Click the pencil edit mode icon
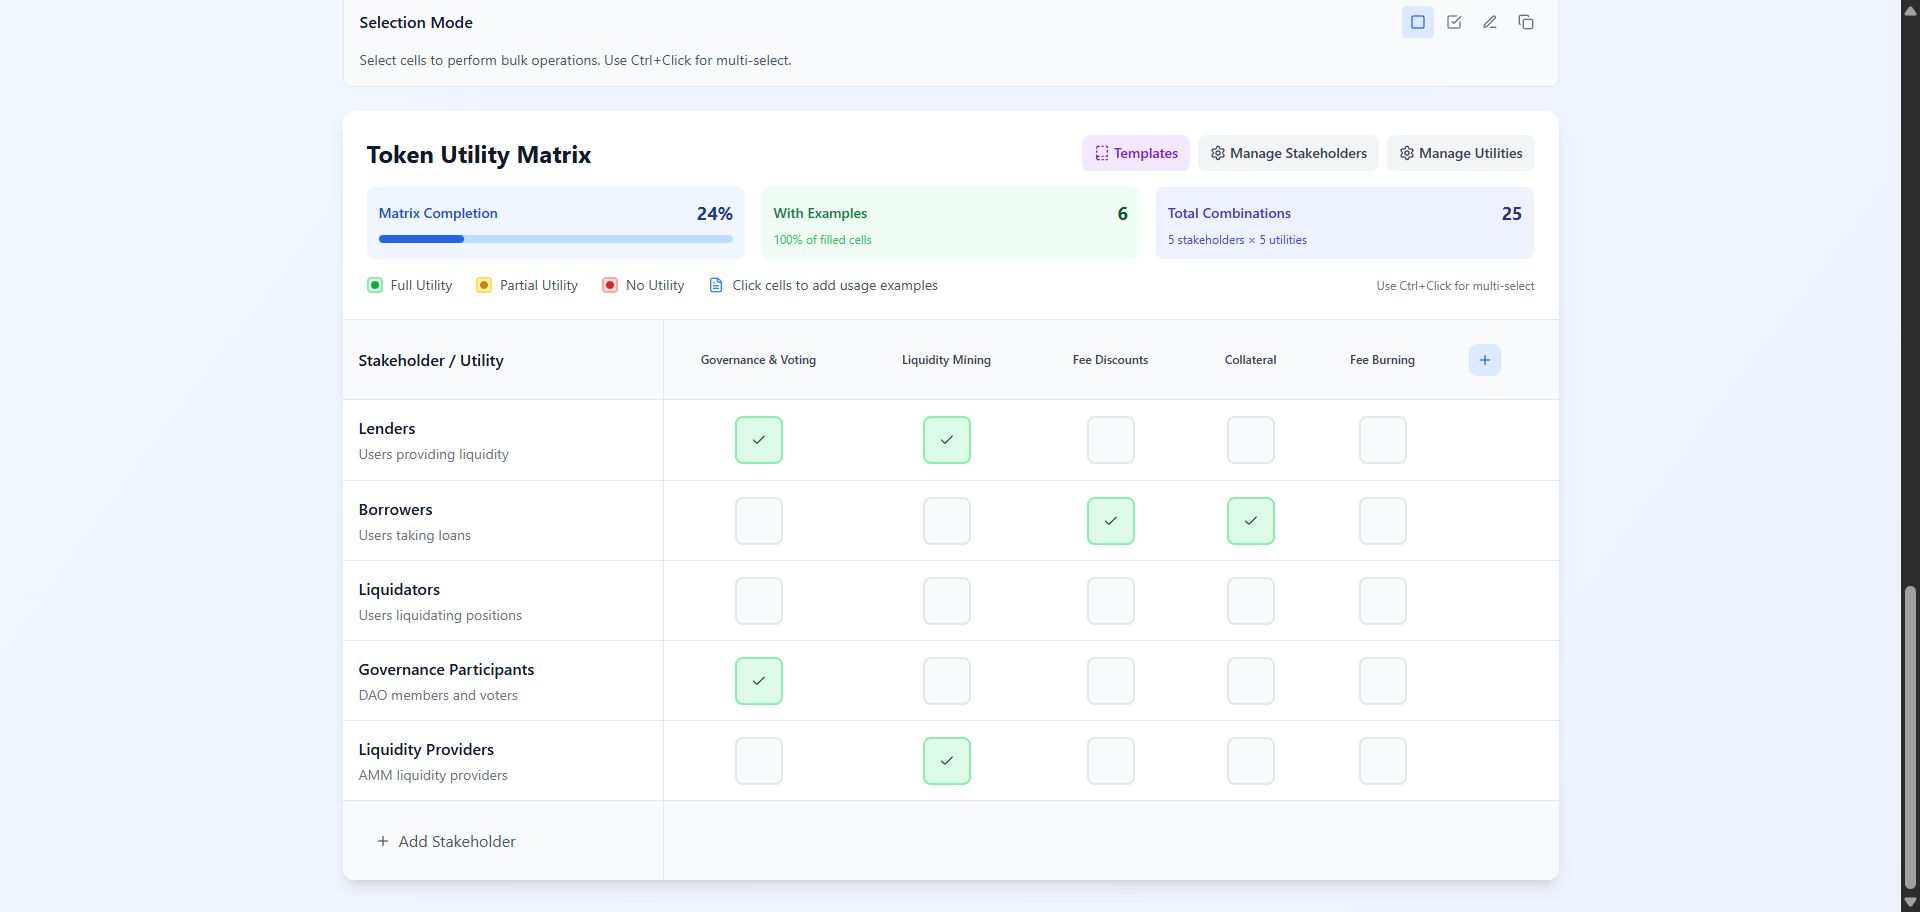This screenshot has width=1920, height=912. 1489,22
